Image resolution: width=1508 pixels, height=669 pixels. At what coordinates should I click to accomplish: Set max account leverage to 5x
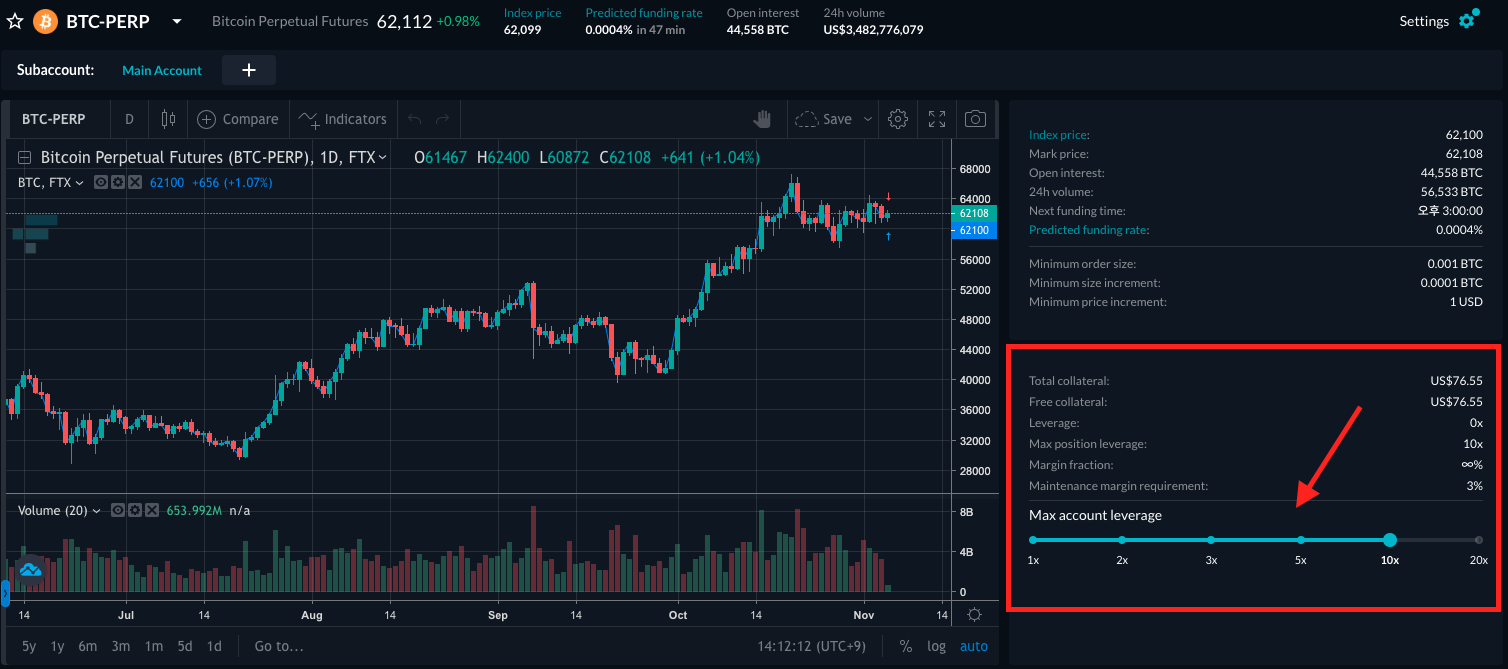(1300, 540)
